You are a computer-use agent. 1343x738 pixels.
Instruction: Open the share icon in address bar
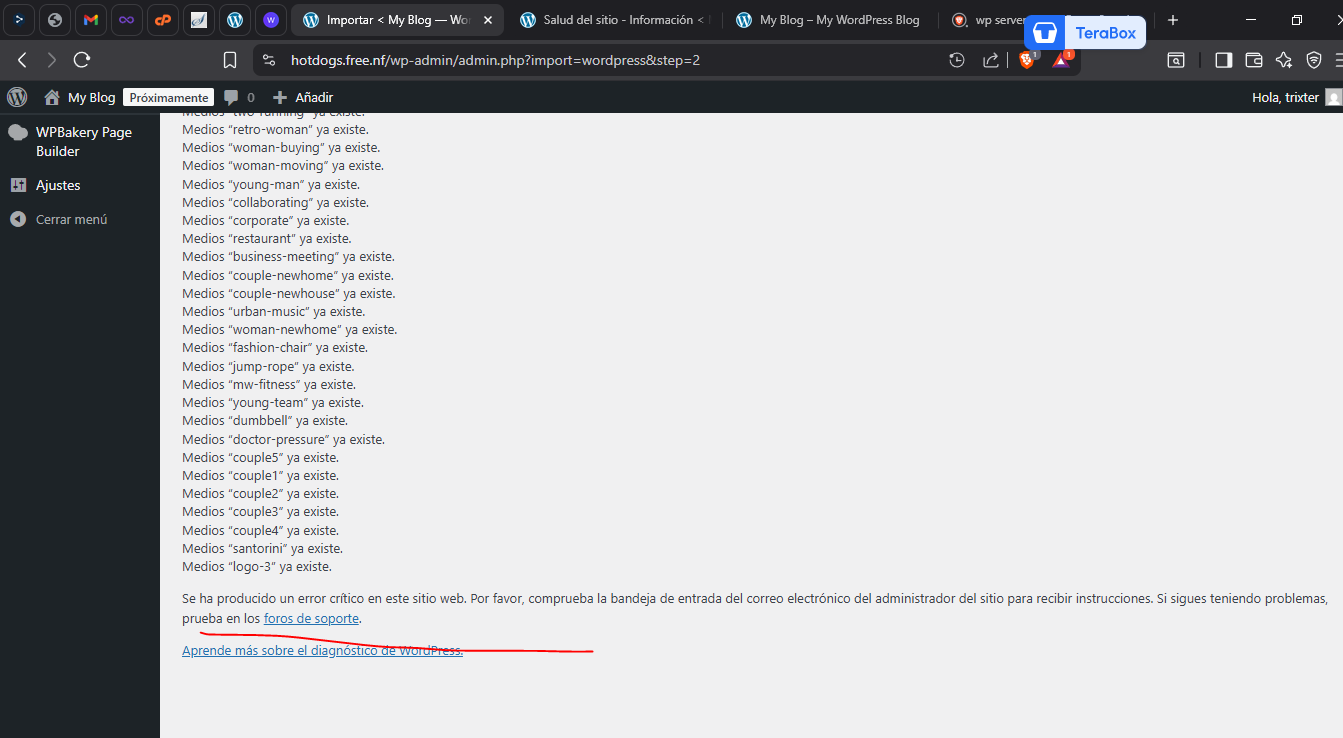click(990, 60)
